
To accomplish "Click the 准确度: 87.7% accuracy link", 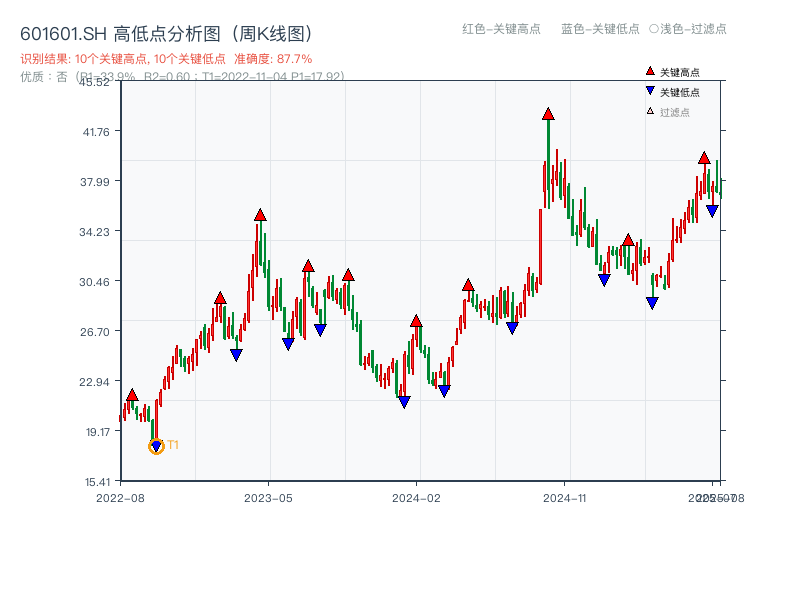I will coord(273,60).
